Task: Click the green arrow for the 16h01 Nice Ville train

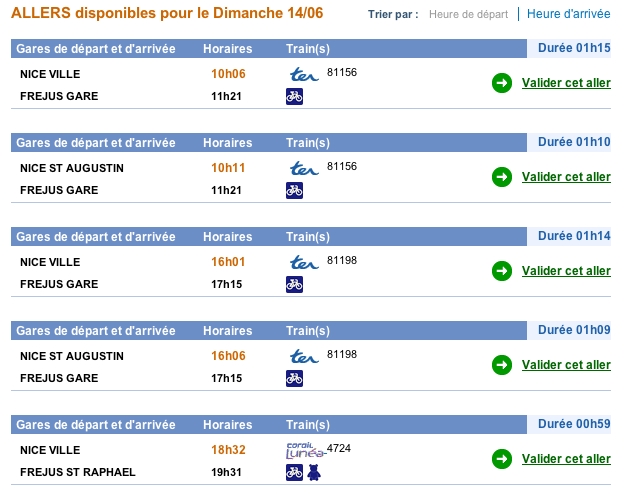Action: click(x=502, y=271)
